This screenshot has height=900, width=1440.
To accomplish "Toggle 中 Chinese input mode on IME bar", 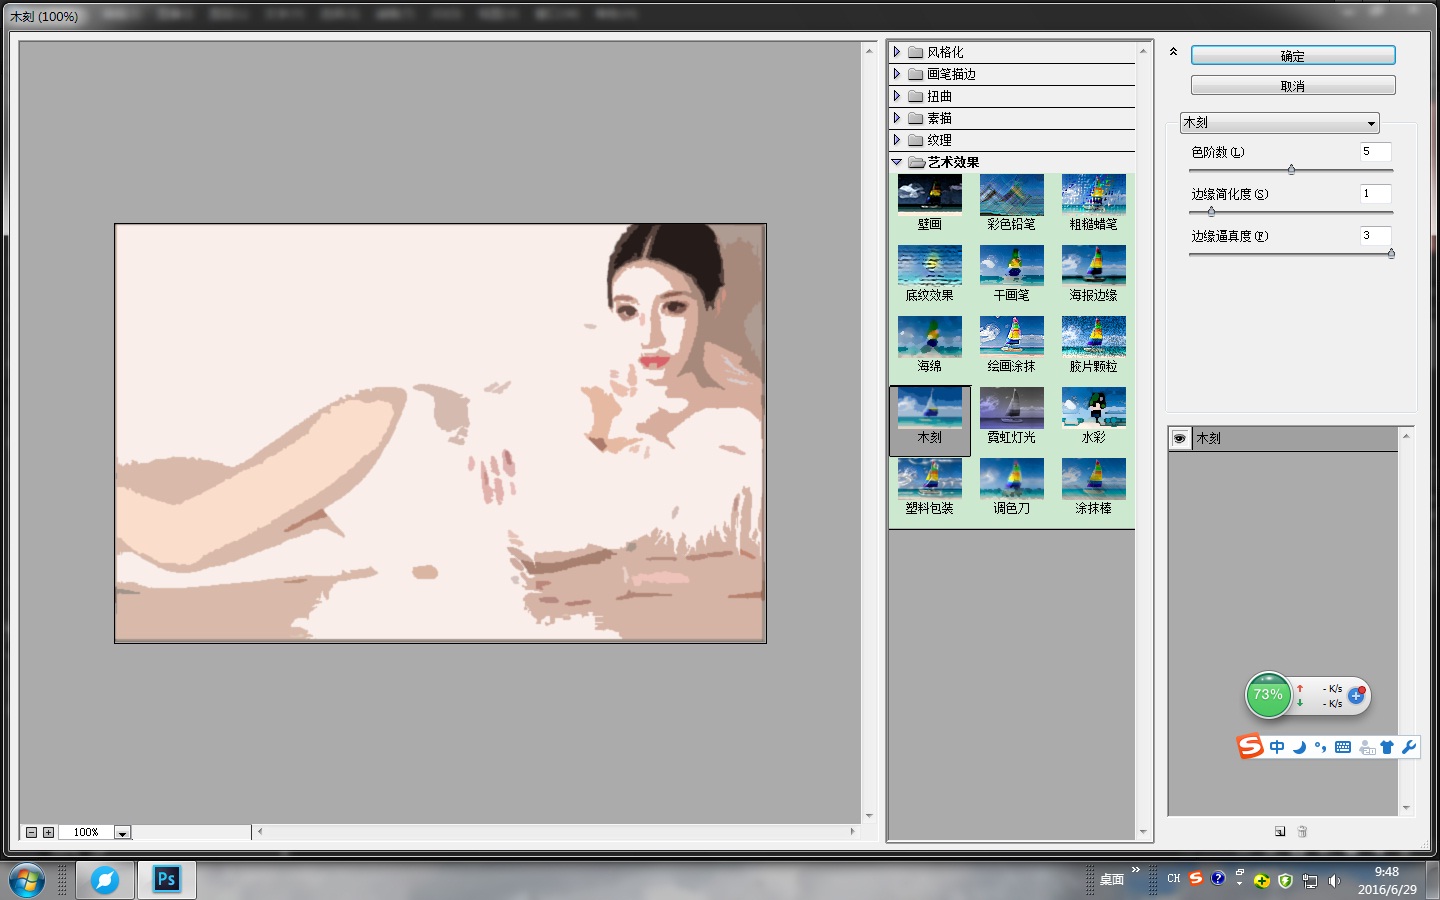I will [1277, 747].
